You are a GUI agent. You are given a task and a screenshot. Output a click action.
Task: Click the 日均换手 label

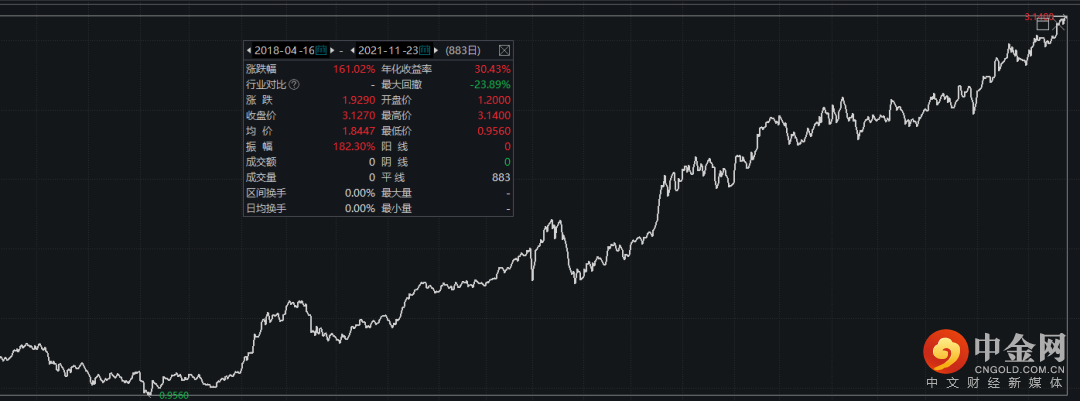pos(267,208)
